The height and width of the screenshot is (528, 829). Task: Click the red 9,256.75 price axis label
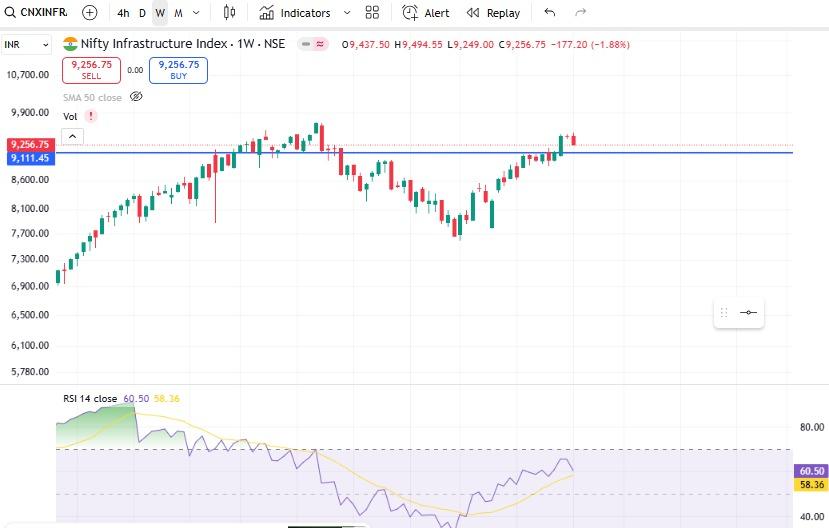(x=30, y=144)
